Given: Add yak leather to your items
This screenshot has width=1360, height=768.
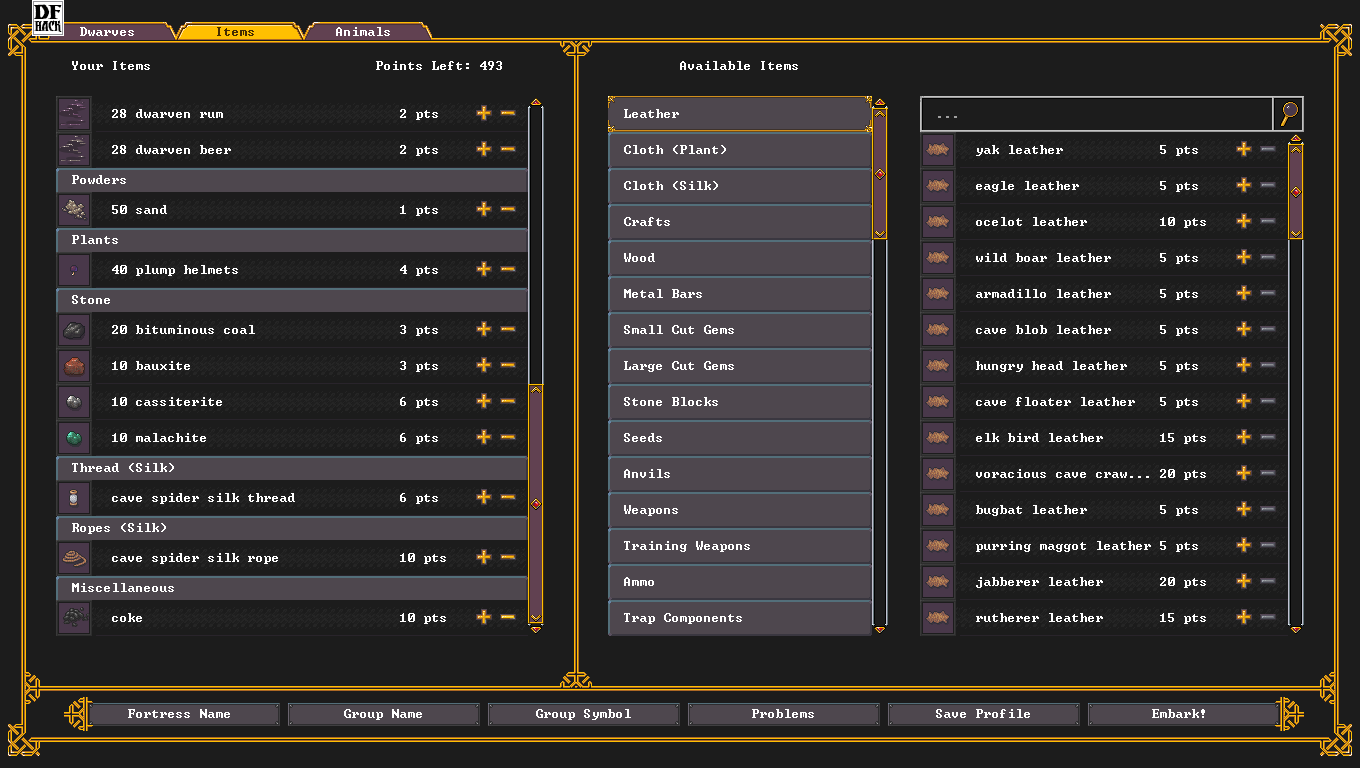Looking at the screenshot, I should [1244, 149].
